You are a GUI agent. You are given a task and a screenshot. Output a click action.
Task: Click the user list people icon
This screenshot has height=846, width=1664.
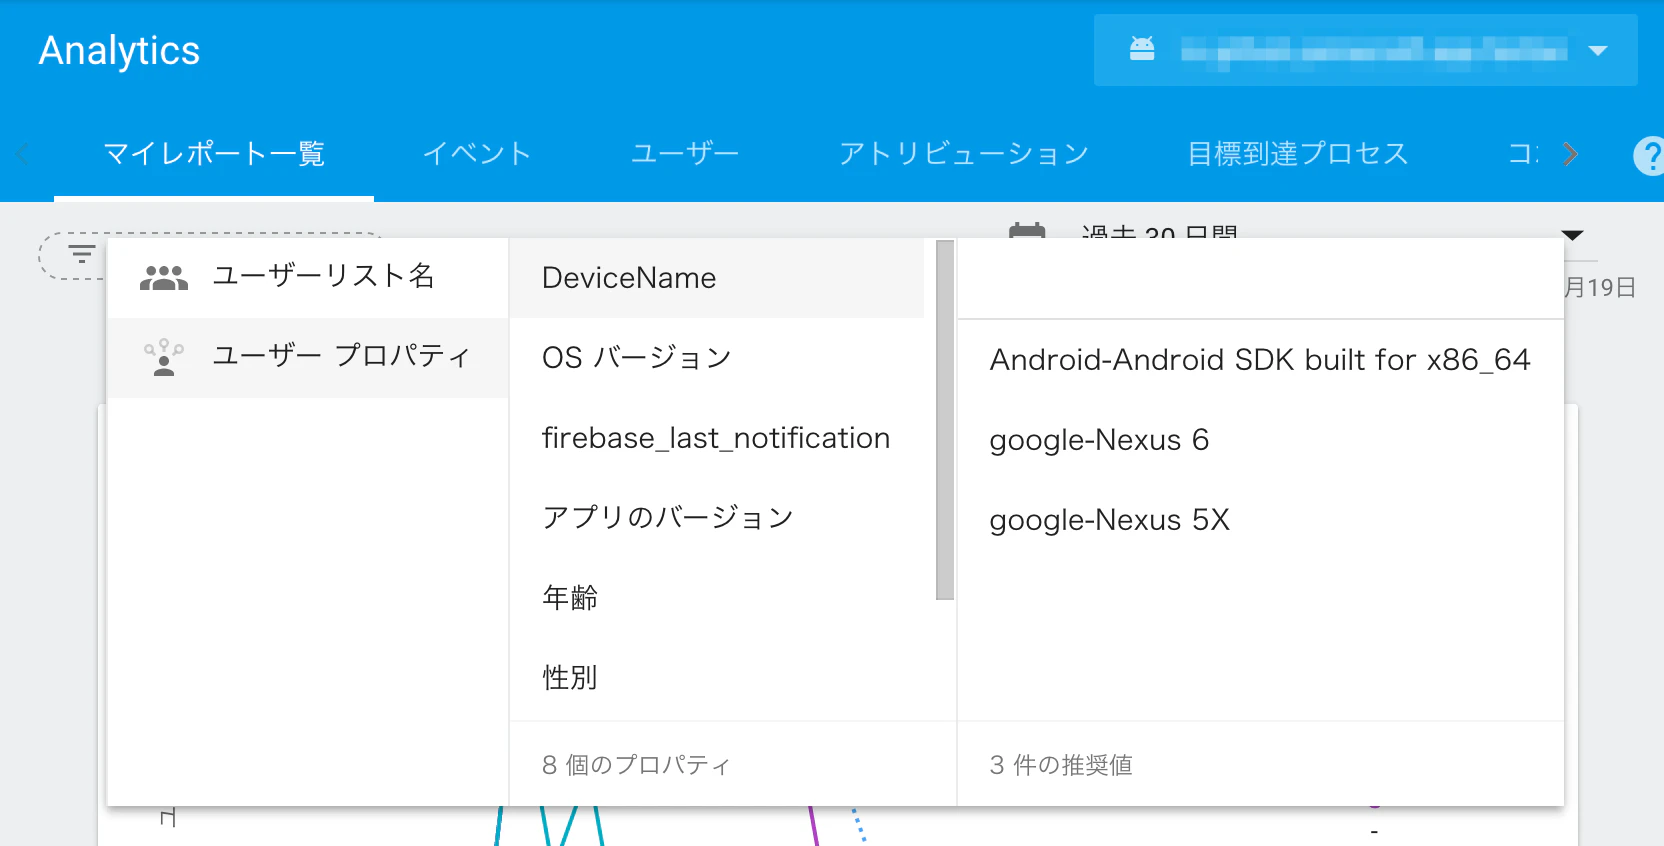(x=164, y=278)
